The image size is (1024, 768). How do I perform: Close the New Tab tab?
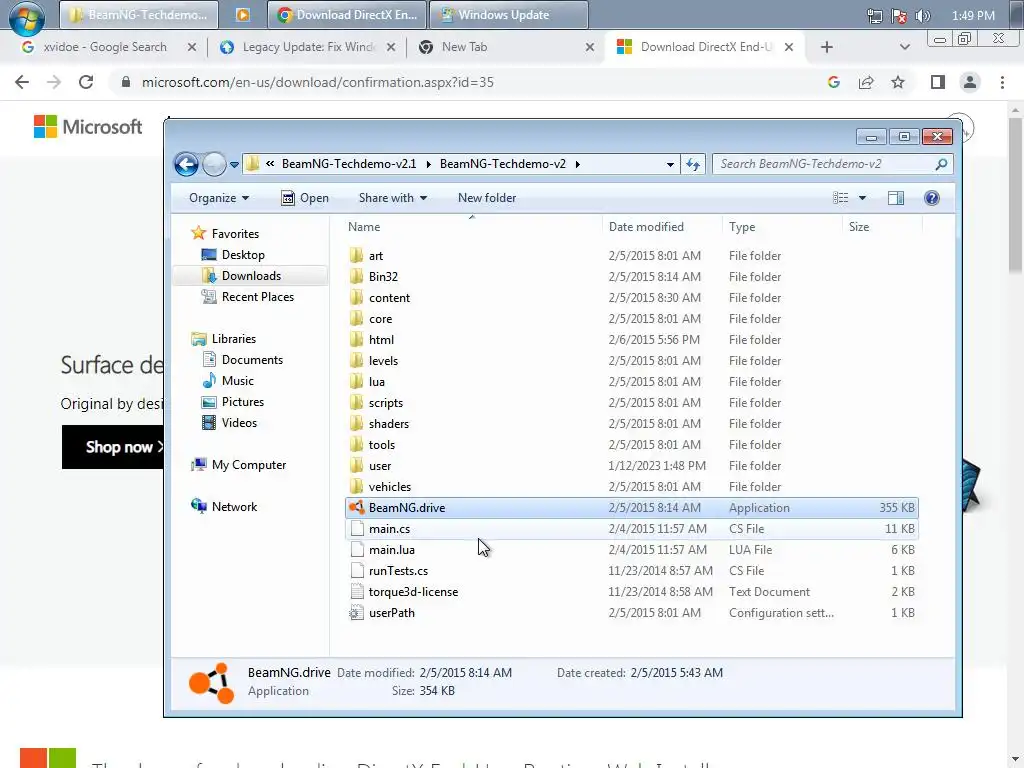click(x=590, y=47)
